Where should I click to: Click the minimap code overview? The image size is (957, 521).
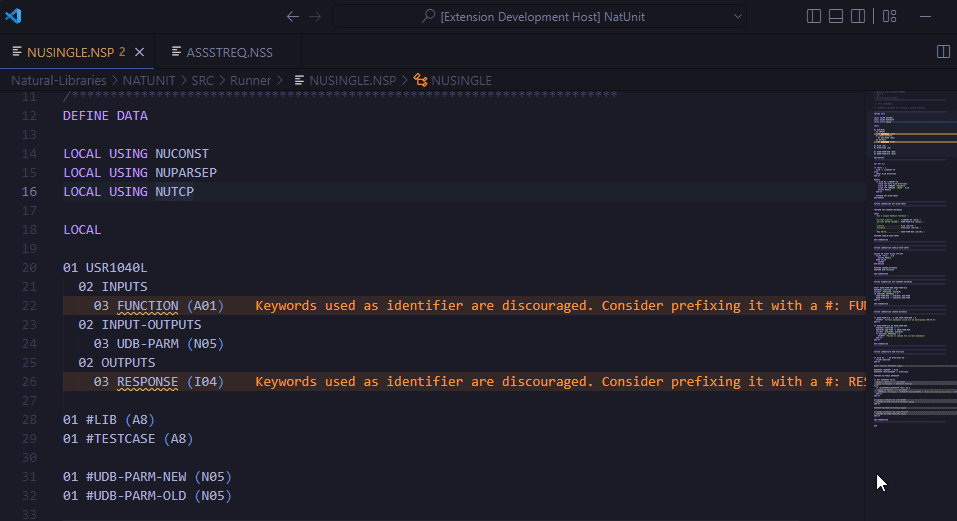911,259
